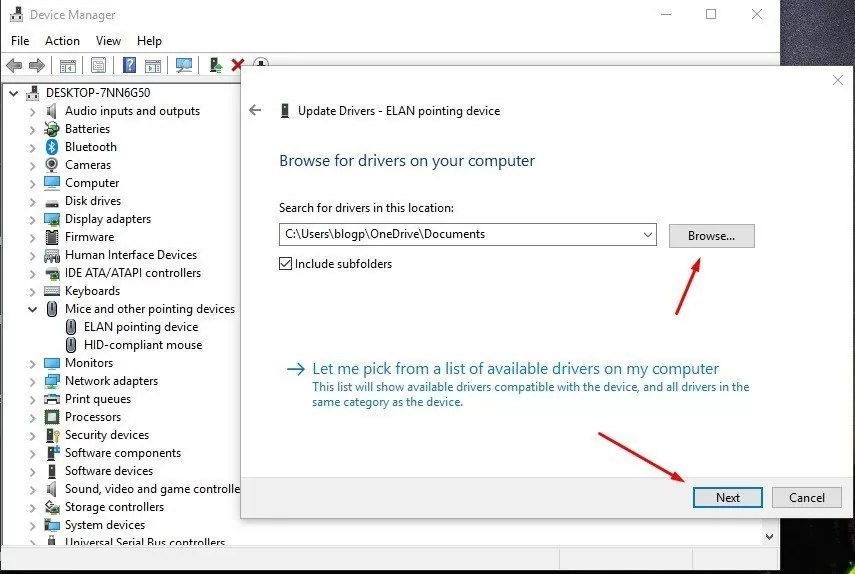This screenshot has height=574, width=855.
Task: Expand the Bluetooth tree node
Action: (33, 148)
